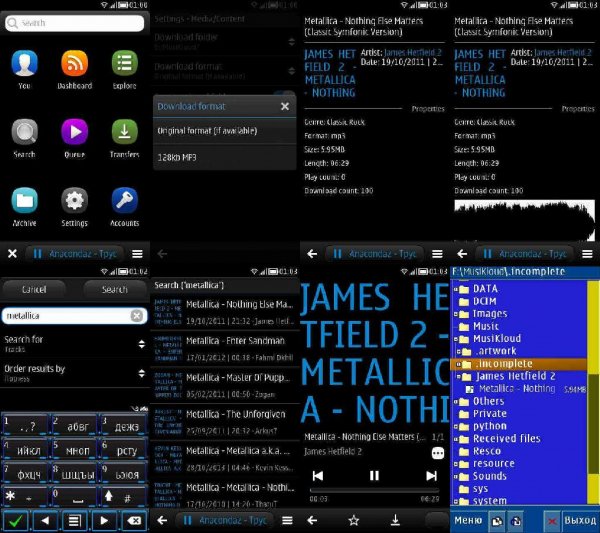Toggle the shift arrow keypad key

click(124, 497)
